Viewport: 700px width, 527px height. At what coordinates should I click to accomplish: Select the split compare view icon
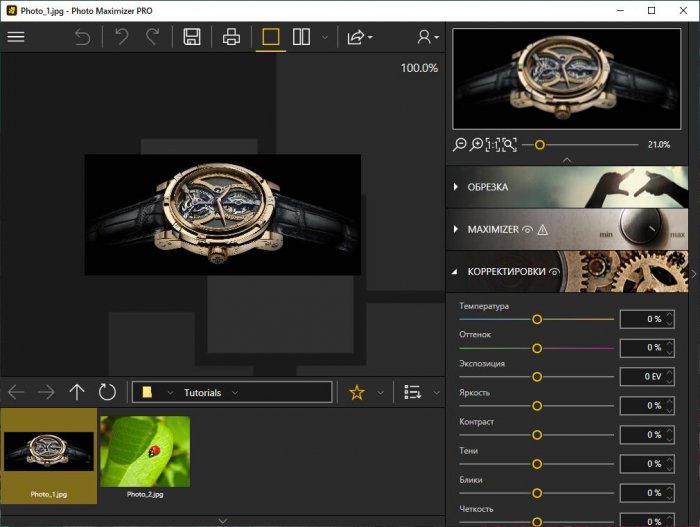(301, 37)
